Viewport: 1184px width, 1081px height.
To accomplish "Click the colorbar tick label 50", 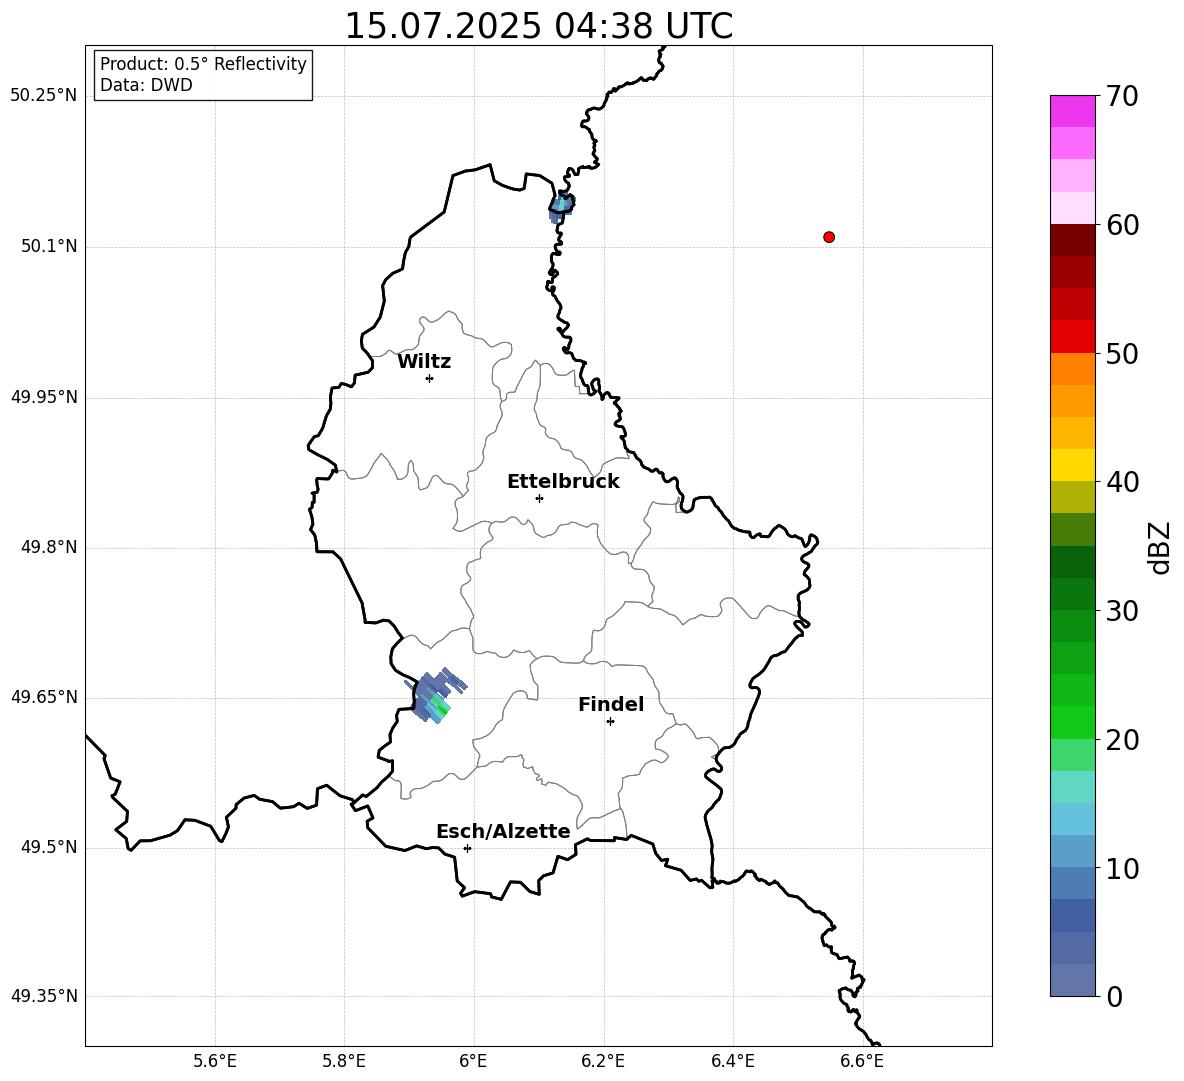I will click(x=1123, y=354).
